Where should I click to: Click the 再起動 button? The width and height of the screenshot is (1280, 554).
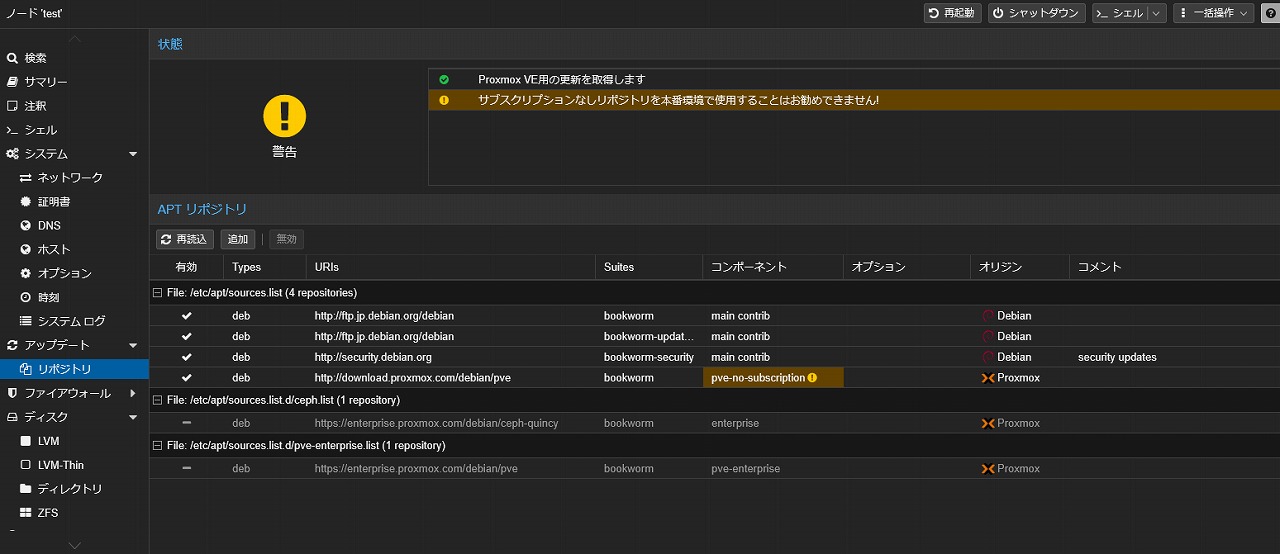tap(952, 13)
